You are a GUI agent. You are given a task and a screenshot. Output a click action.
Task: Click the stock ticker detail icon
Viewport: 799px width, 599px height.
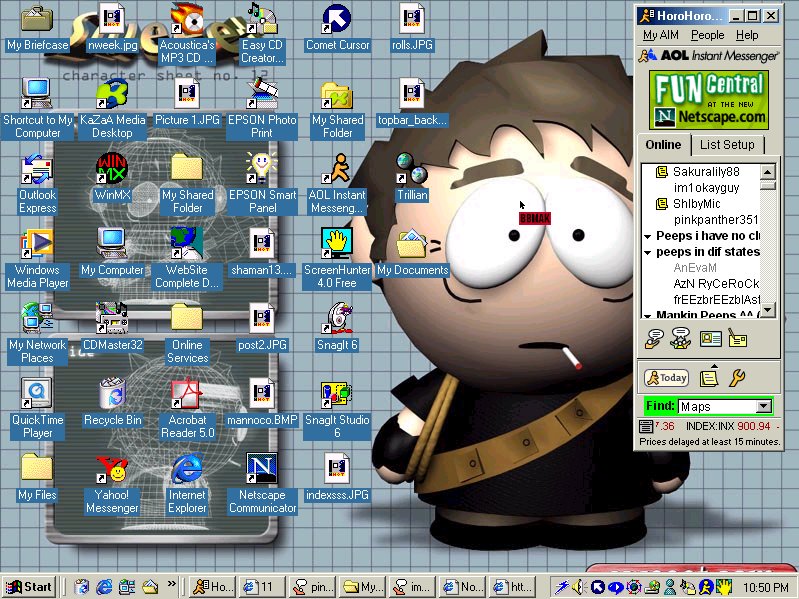(x=646, y=426)
